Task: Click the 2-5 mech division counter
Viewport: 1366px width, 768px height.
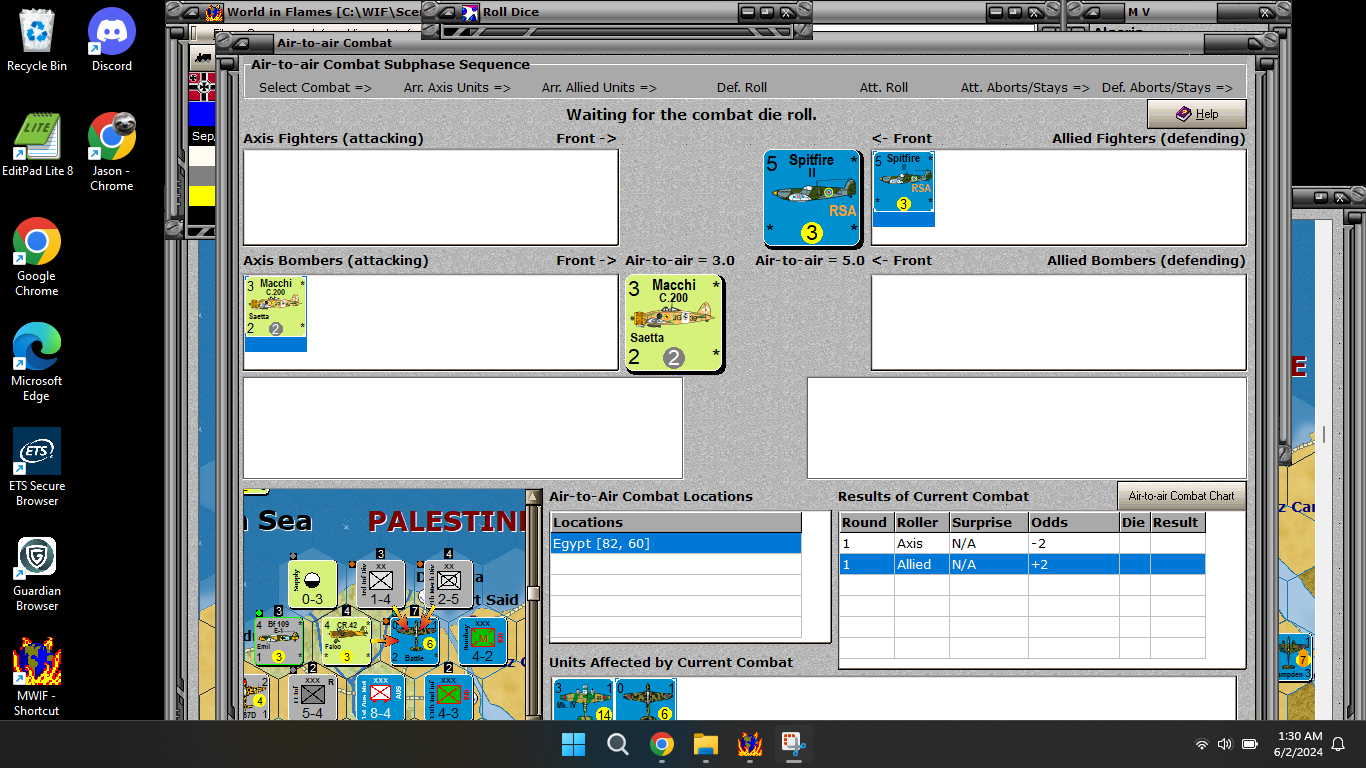Action: pyautogui.click(x=448, y=584)
